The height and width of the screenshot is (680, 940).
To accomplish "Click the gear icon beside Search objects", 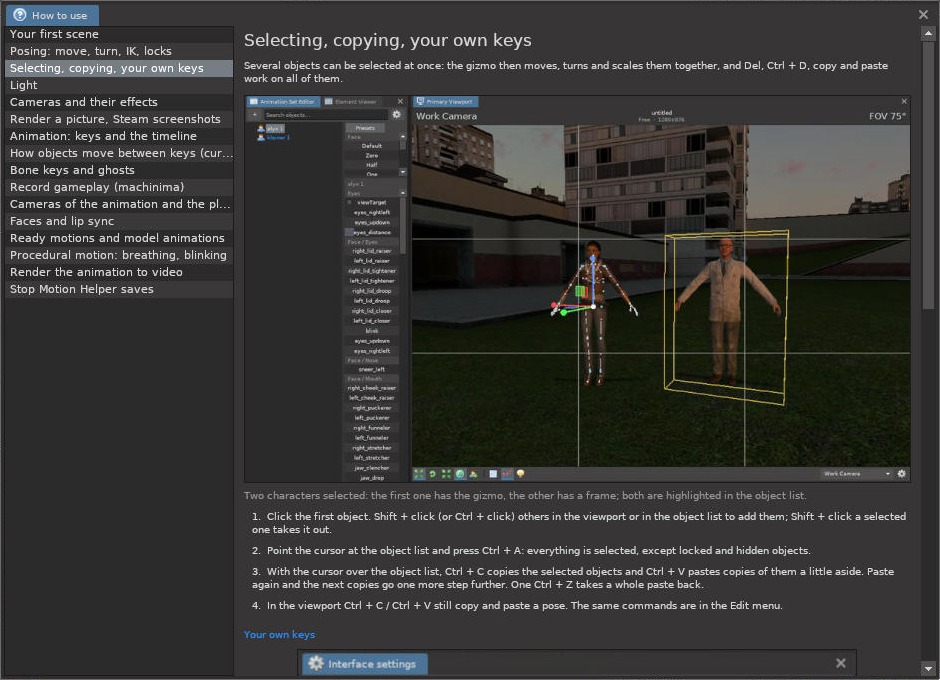I will [x=396, y=115].
